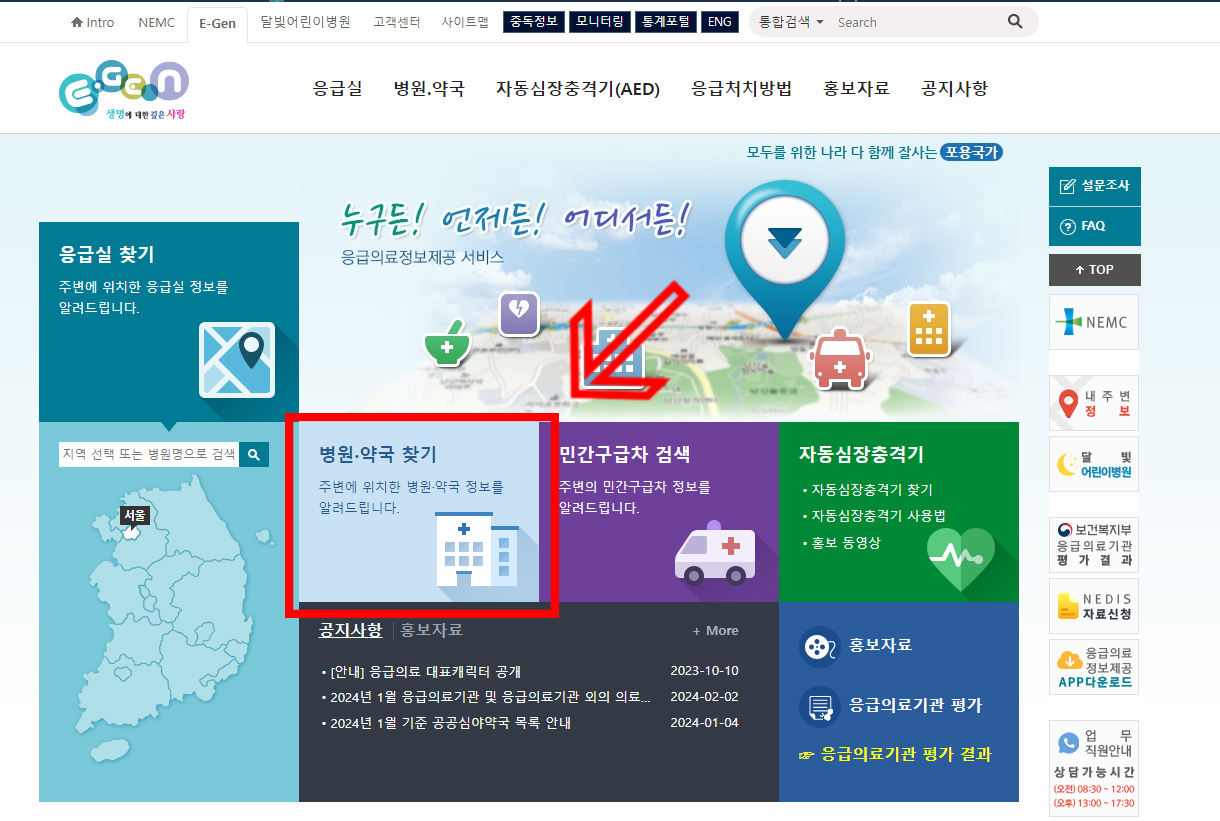Click the + More notices link
The width and height of the screenshot is (1220, 821).
point(715,630)
